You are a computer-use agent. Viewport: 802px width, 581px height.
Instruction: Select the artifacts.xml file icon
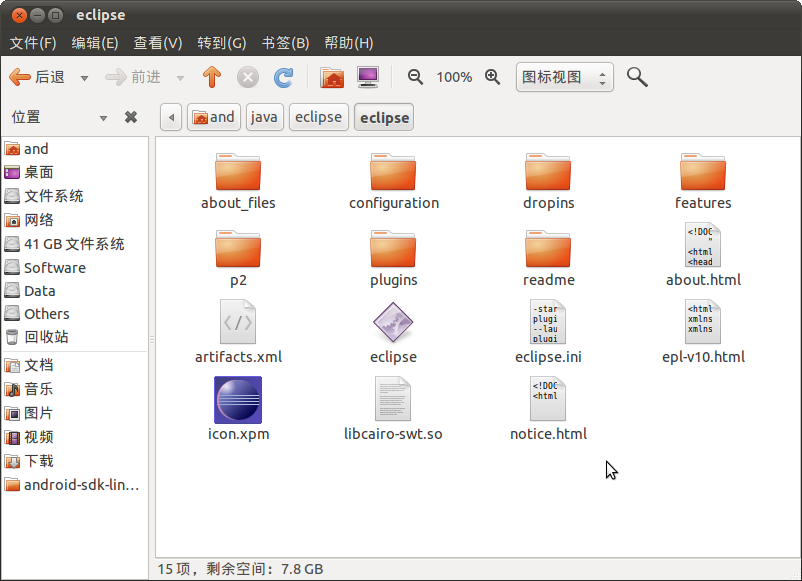(238, 322)
